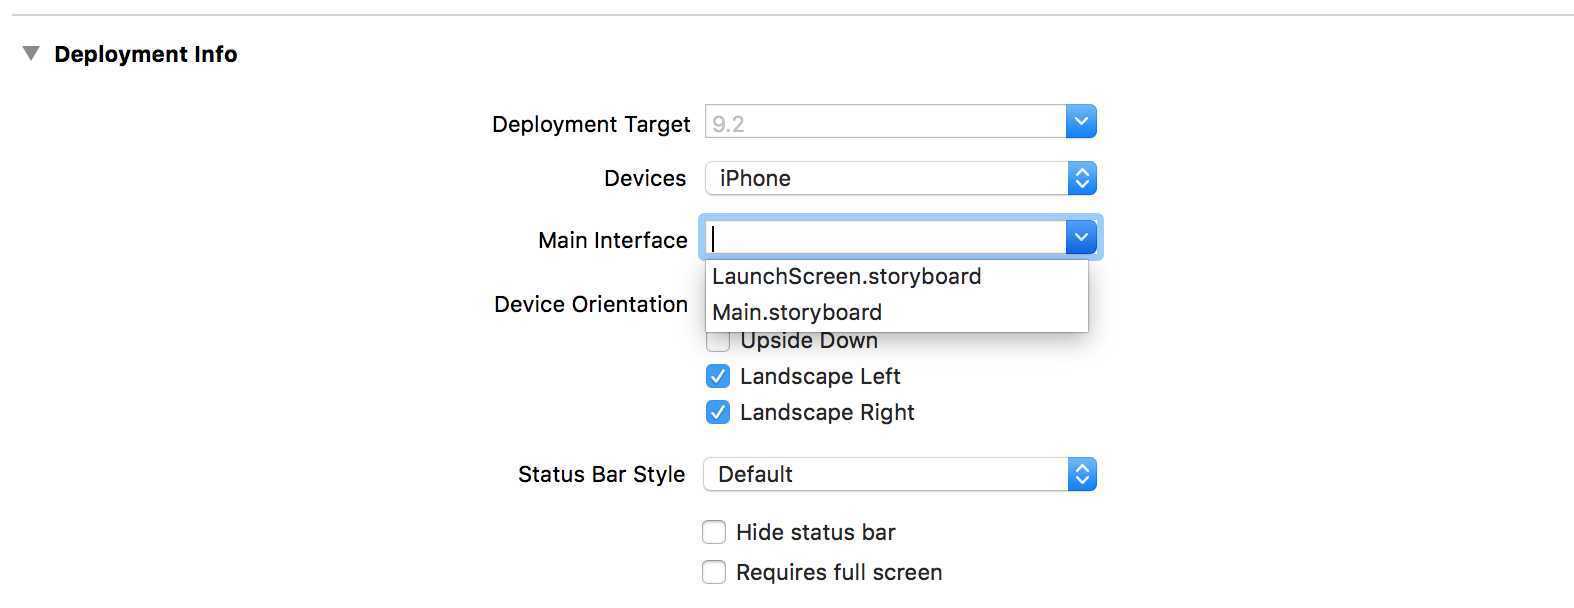The width and height of the screenshot is (1574, 608).
Task: Click the Main Interface label text
Action: tap(613, 240)
